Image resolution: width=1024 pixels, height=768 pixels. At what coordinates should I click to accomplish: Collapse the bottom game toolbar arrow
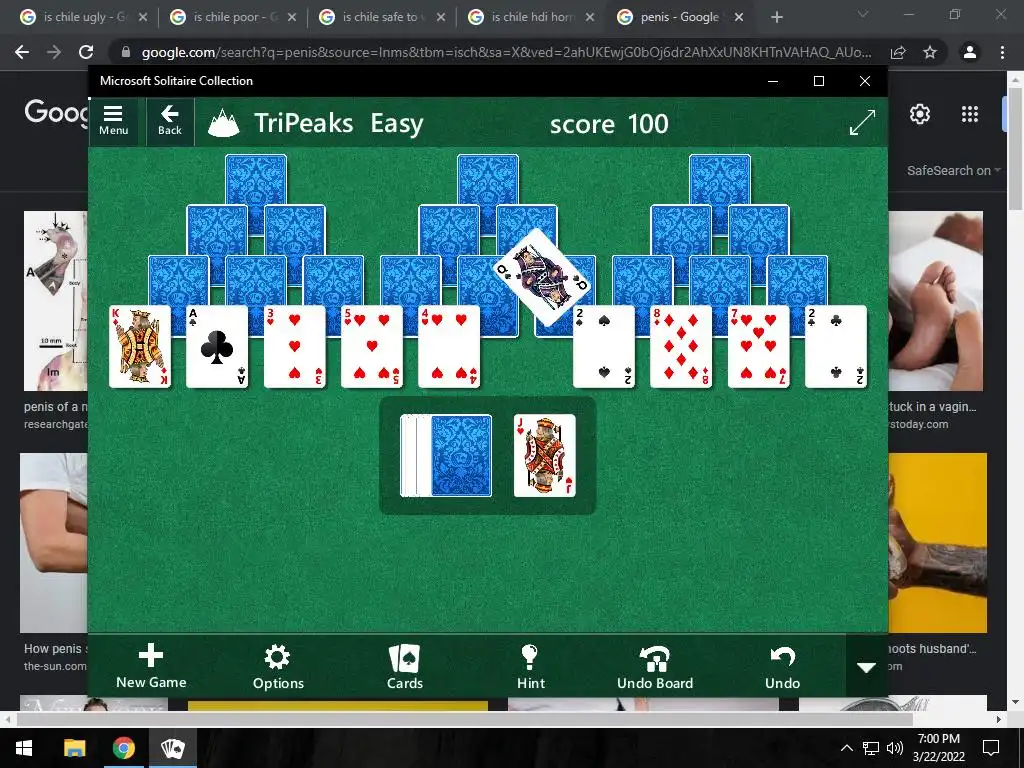pyautogui.click(x=867, y=667)
